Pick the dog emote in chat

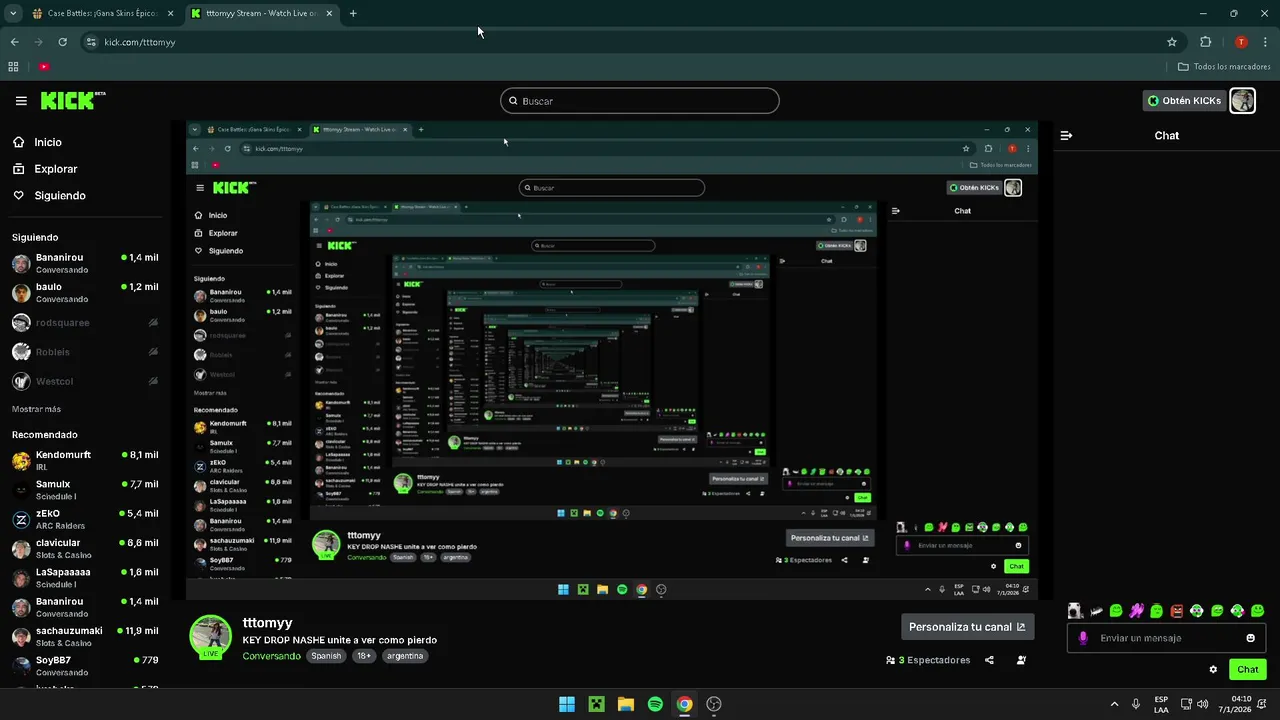(1075, 611)
